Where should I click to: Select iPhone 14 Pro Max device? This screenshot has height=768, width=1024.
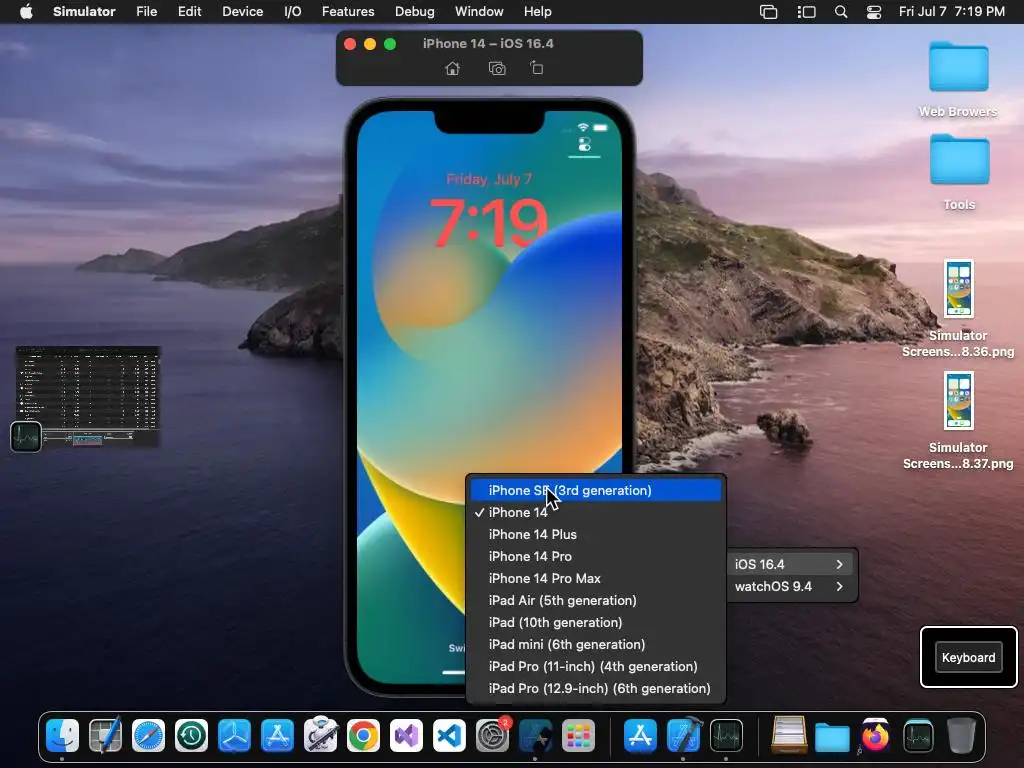tap(596, 579)
